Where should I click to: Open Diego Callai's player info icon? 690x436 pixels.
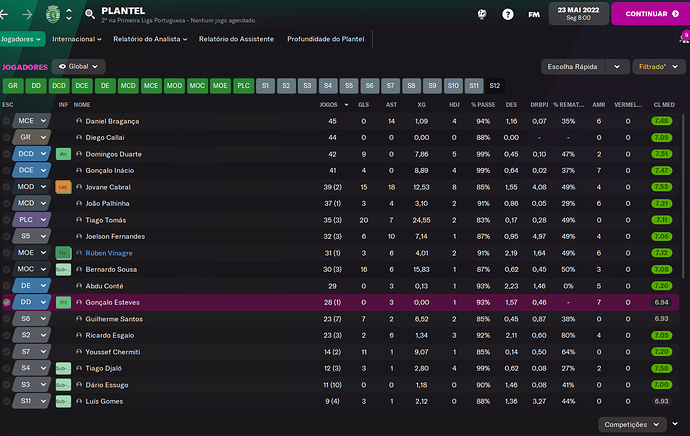[79, 137]
